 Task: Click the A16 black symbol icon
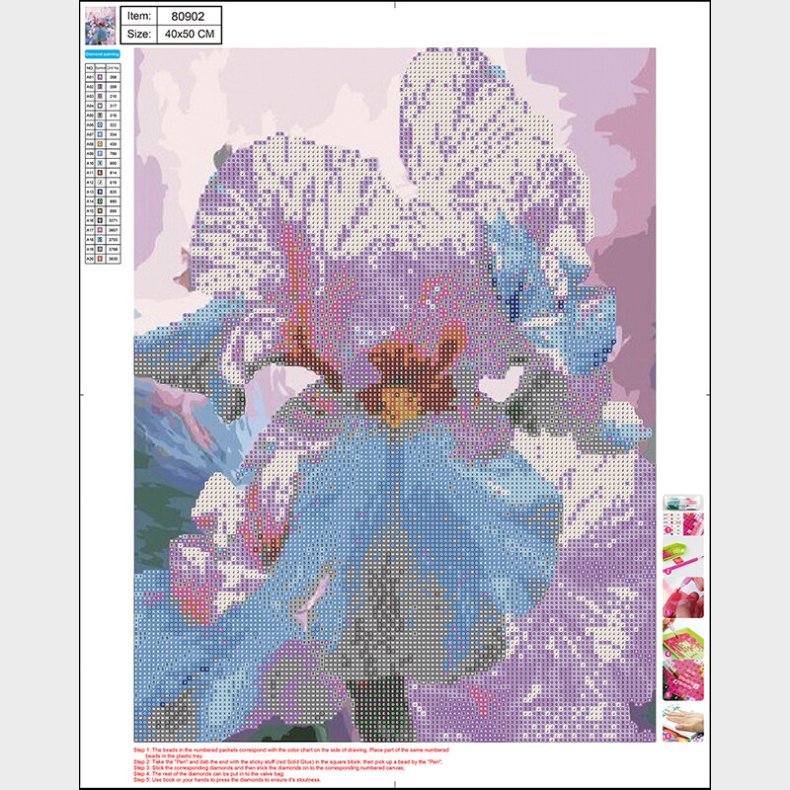[x=100, y=221]
